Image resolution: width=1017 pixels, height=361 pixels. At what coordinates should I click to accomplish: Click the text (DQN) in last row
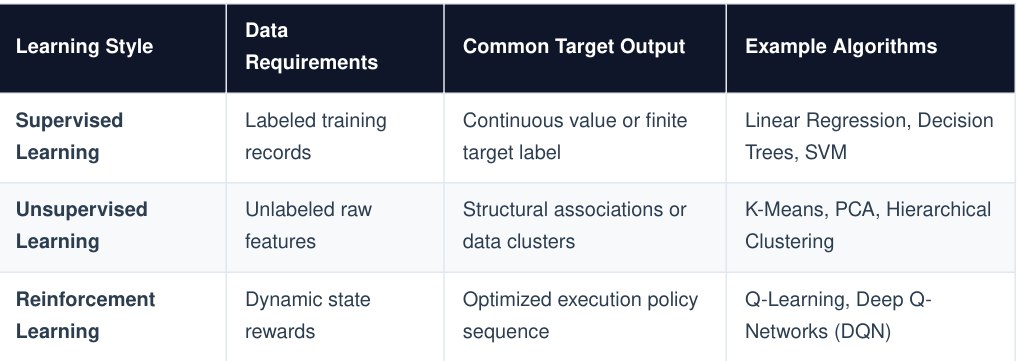[861, 332]
